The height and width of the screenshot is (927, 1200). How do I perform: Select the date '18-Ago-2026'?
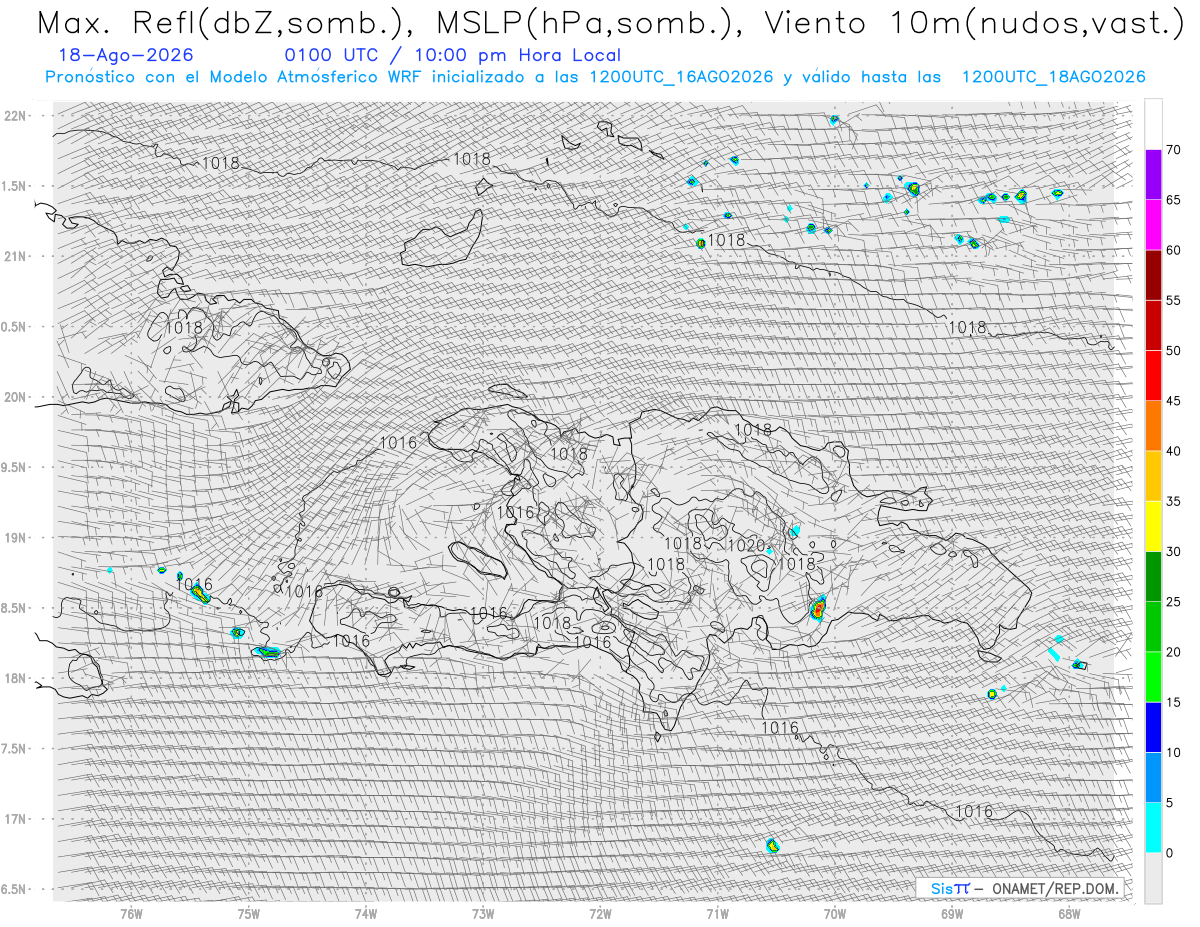126,55
